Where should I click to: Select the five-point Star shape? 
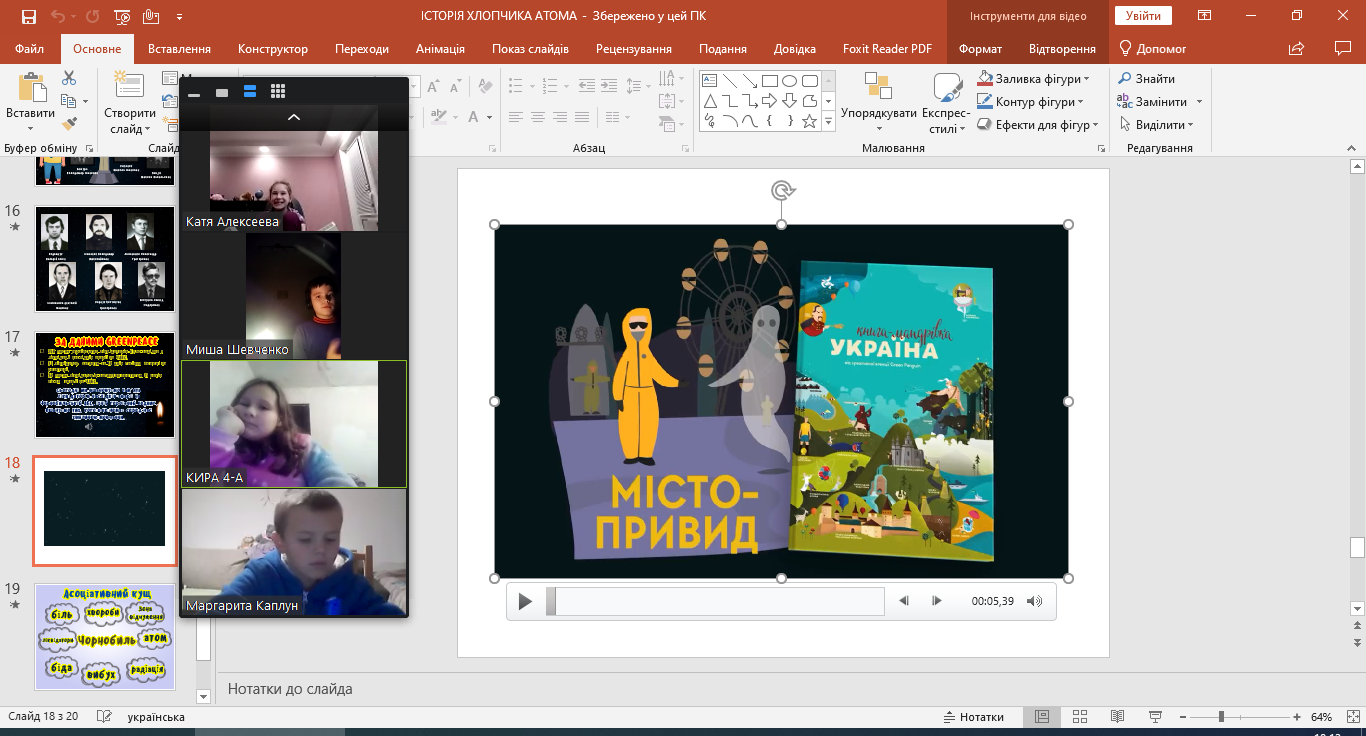pyautogui.click(x=809, y=121)
